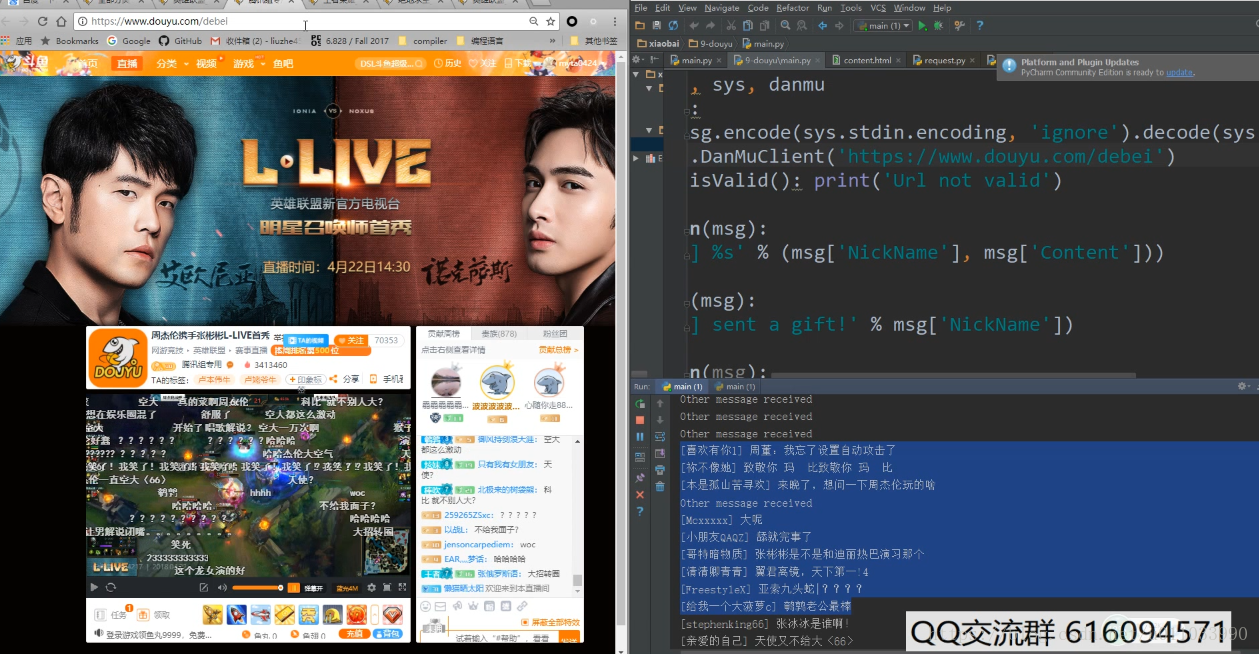The image size is (1259, 654).
Task: Click the Back navigation arrow in PyCharm
Action: [x=822, y=26]
